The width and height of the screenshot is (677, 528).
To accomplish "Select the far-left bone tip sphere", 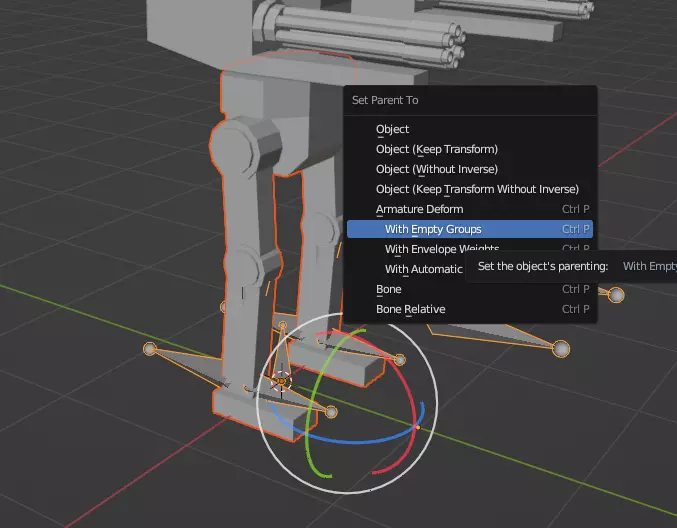I will tap(150, 349).
